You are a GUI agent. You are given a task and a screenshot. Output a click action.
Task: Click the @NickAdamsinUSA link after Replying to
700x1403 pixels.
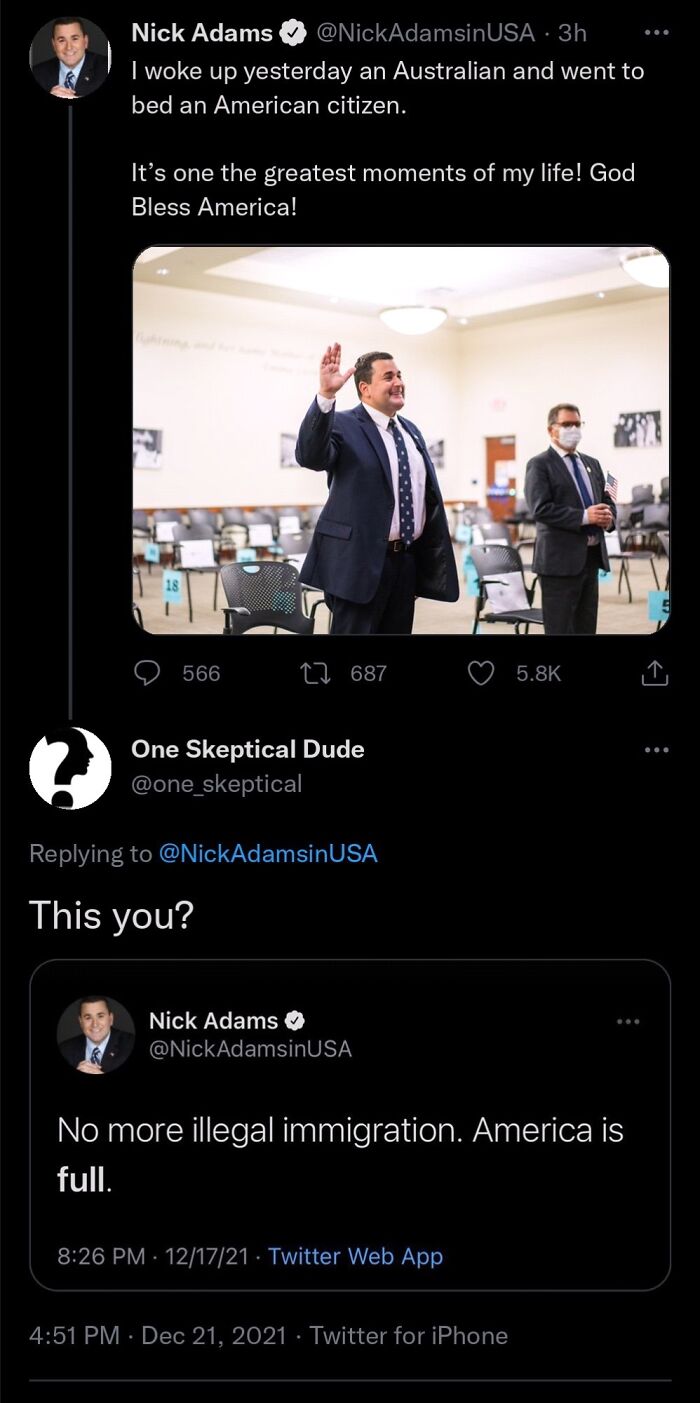point(268,853)
